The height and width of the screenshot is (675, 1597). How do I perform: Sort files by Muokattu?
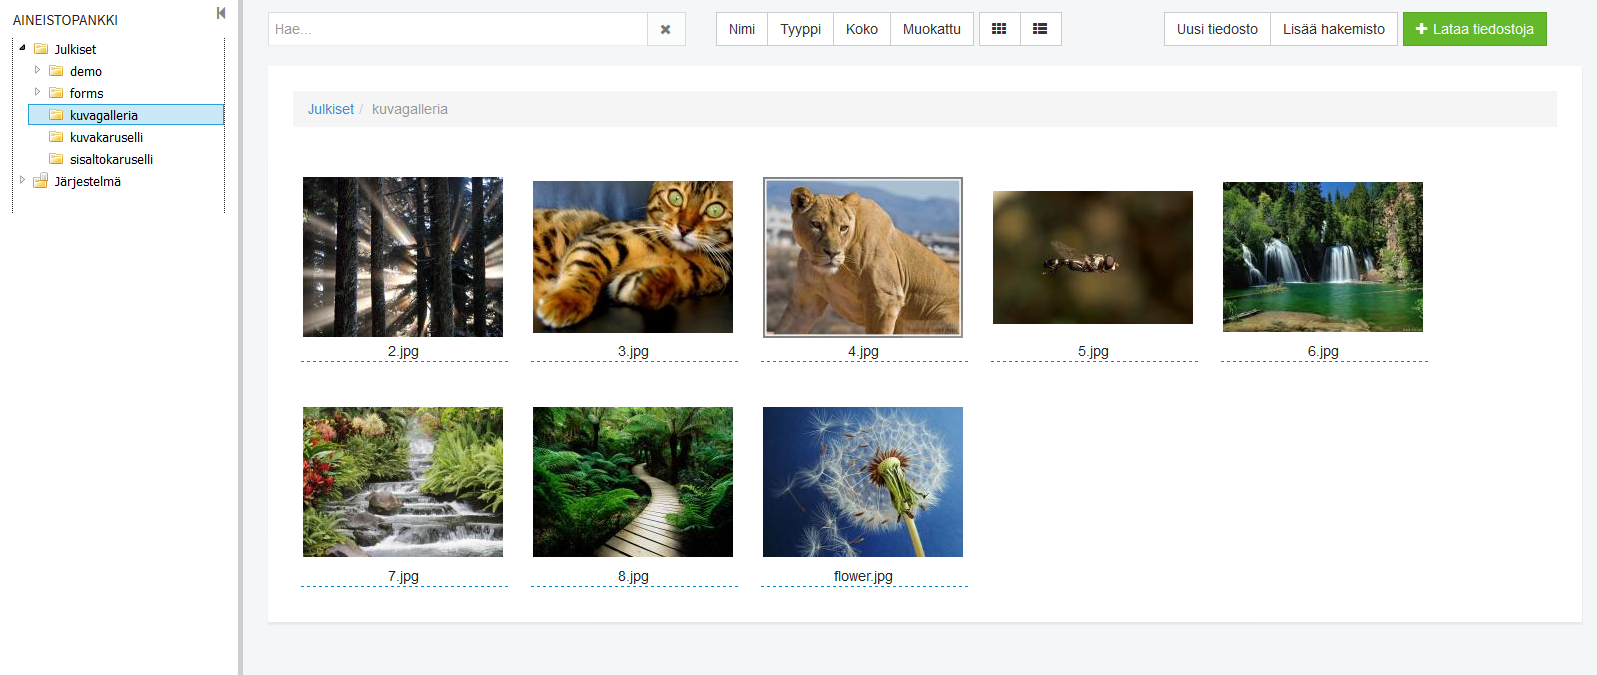point(931,29)
